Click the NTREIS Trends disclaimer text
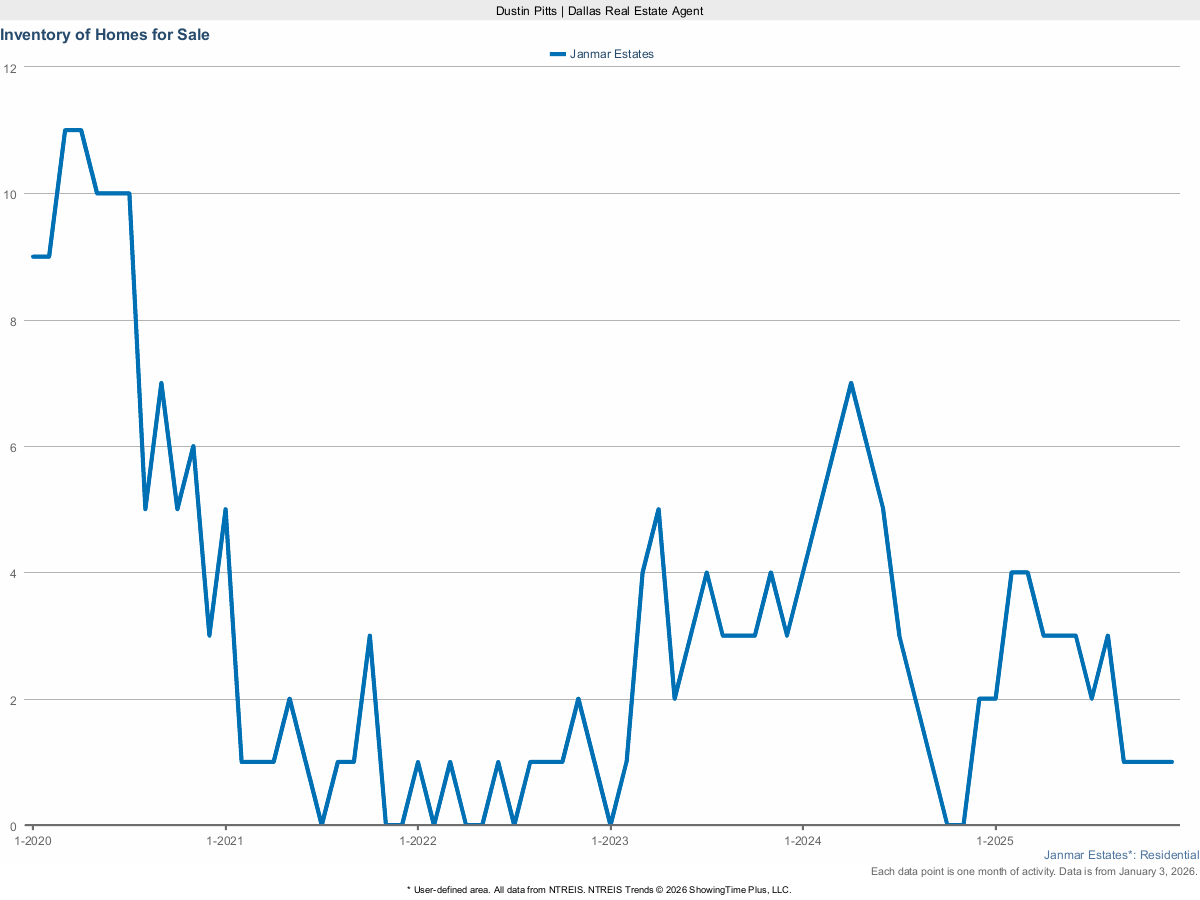This screenshot has height=900, width=1200. coord(598,889)
